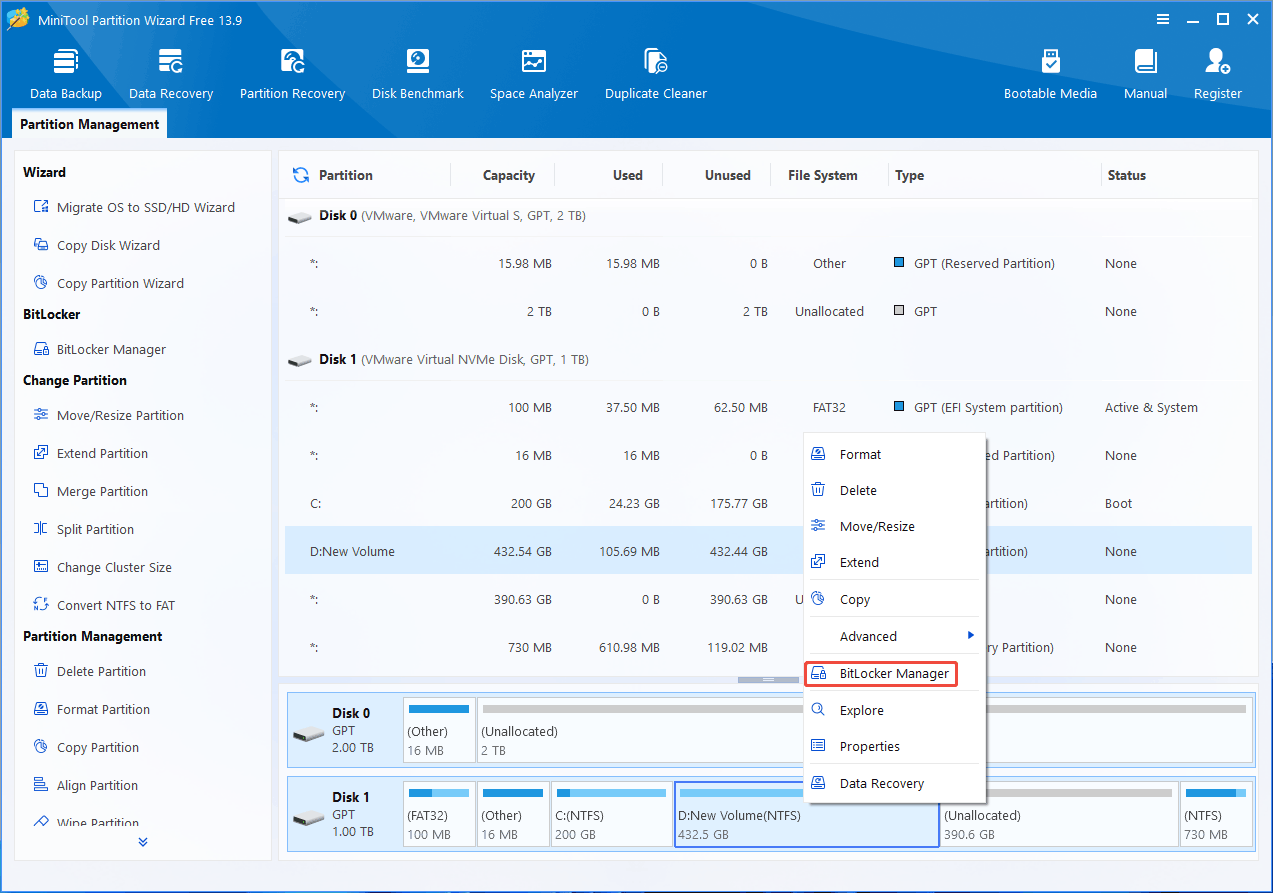
Task: Open Duplicate Cleaner
Action: coord(656,73)
